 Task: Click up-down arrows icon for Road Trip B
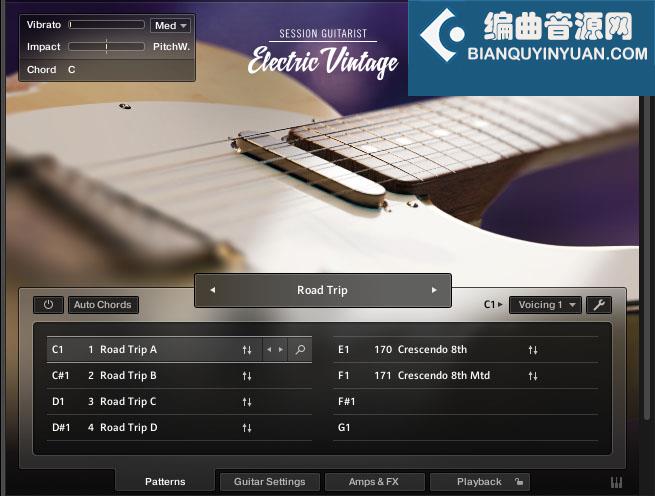click(x=247, y=376)
